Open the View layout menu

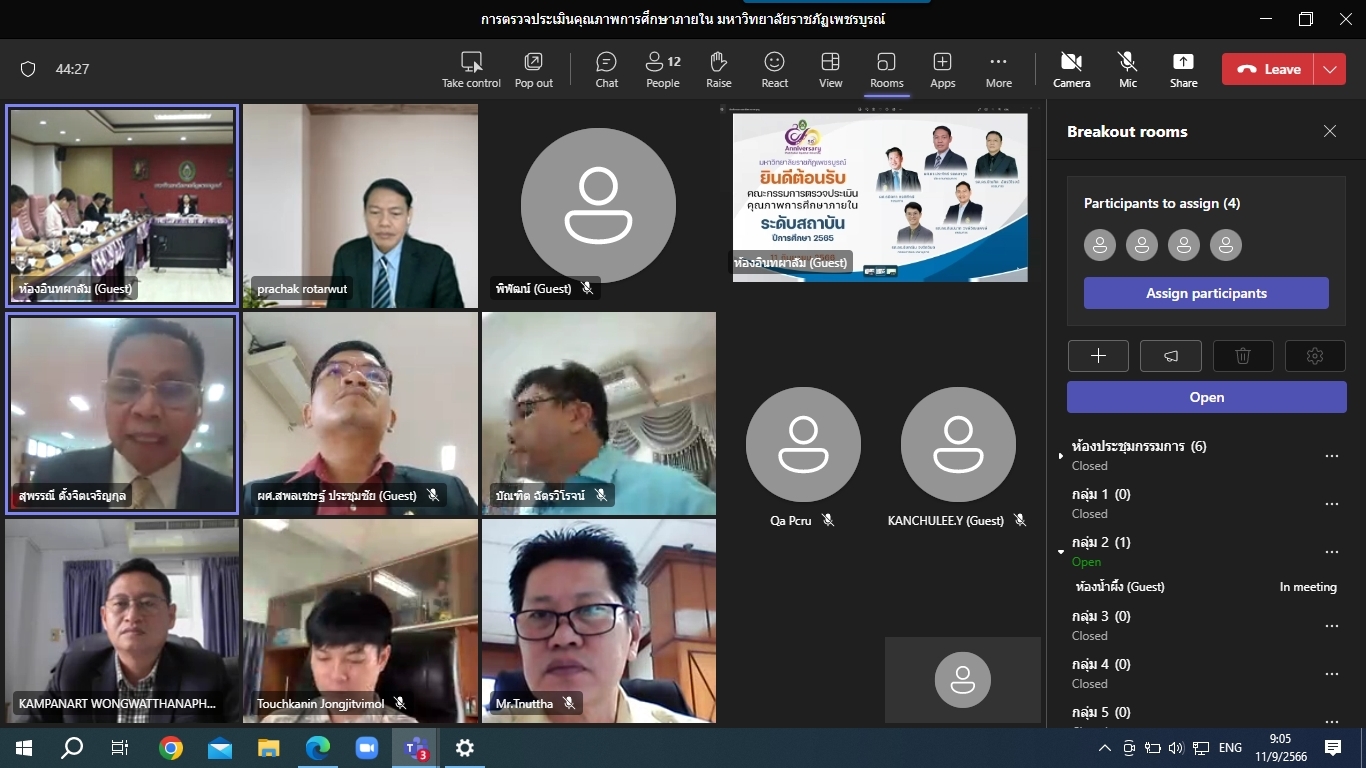tap(830, 69)
